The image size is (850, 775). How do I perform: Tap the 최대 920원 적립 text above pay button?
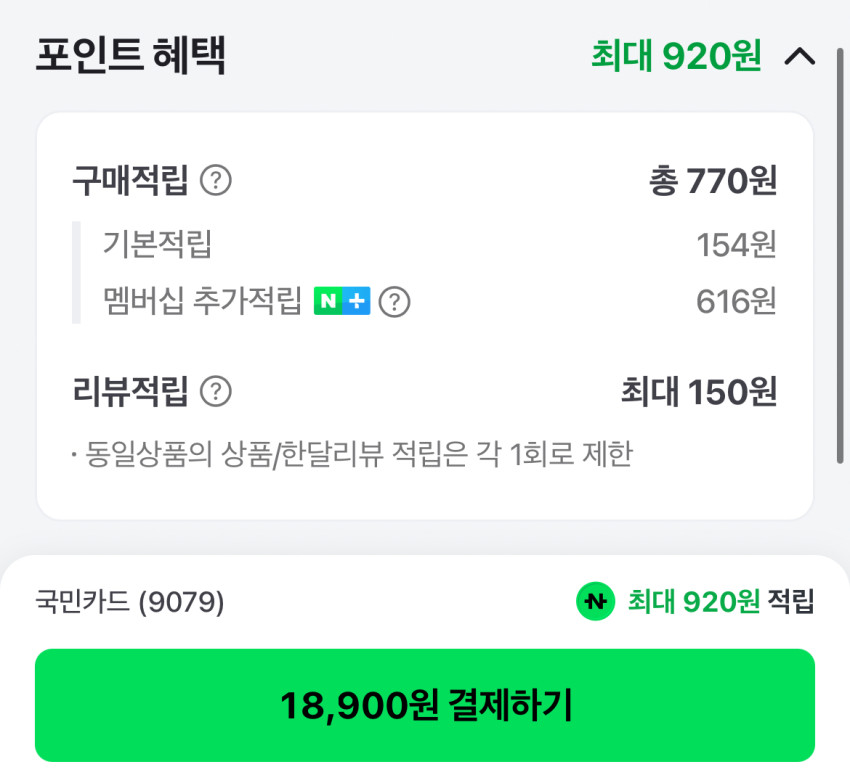[720, 601]
